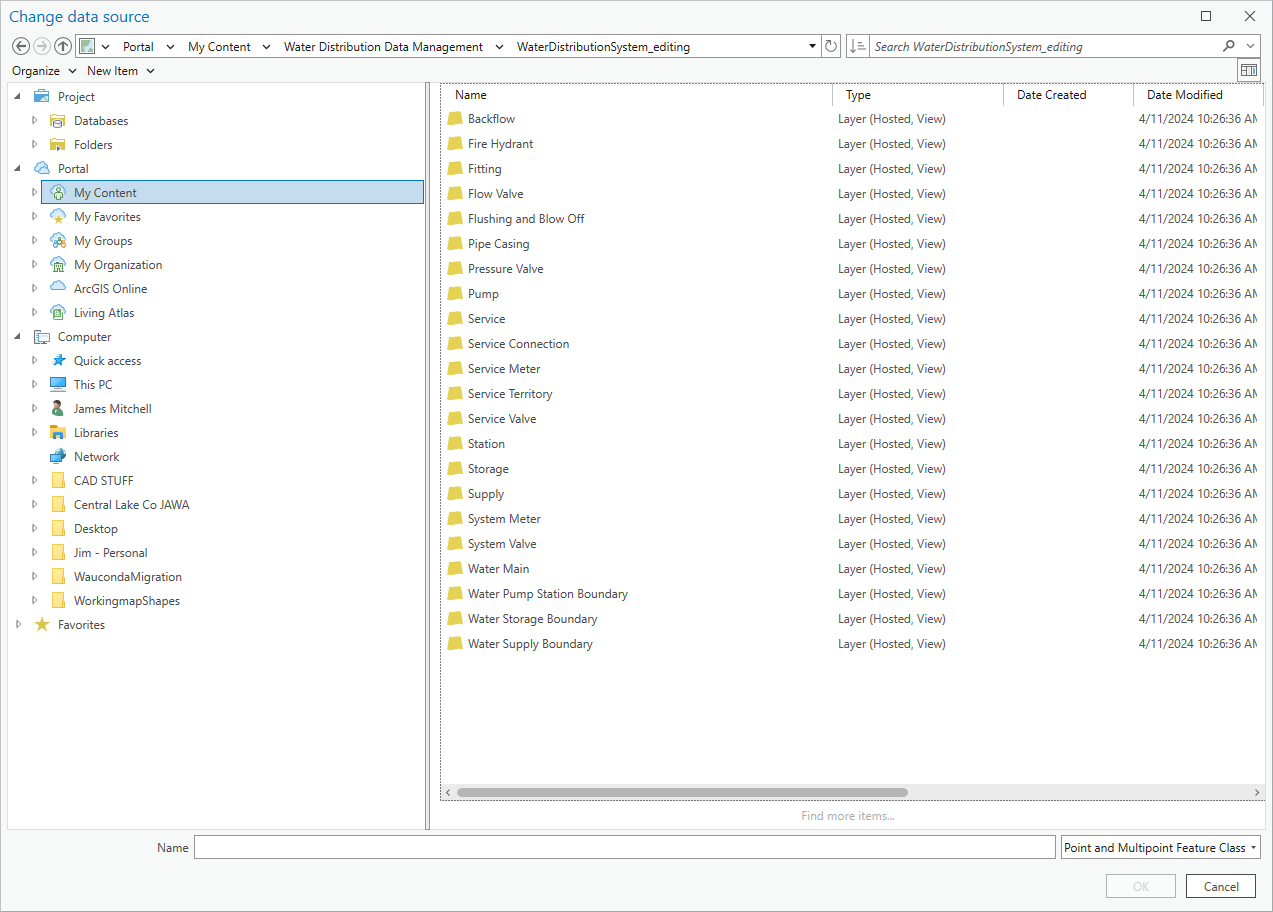Open the path bar history dropdown arrow
1273x912 pixels.
pos(812,46)
